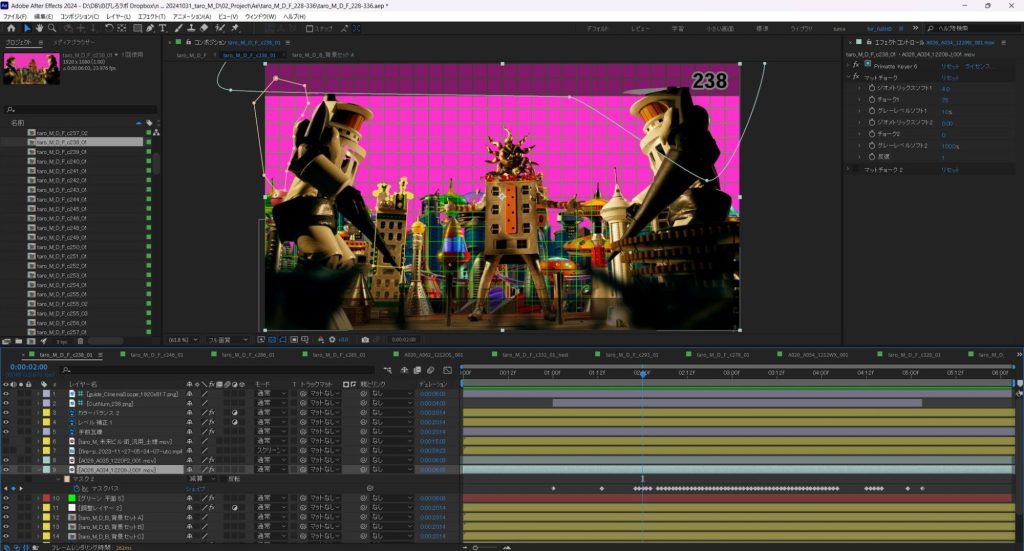Click layer 10 red label color swatch
The image size is (1024, 551).
click(46, 498)
